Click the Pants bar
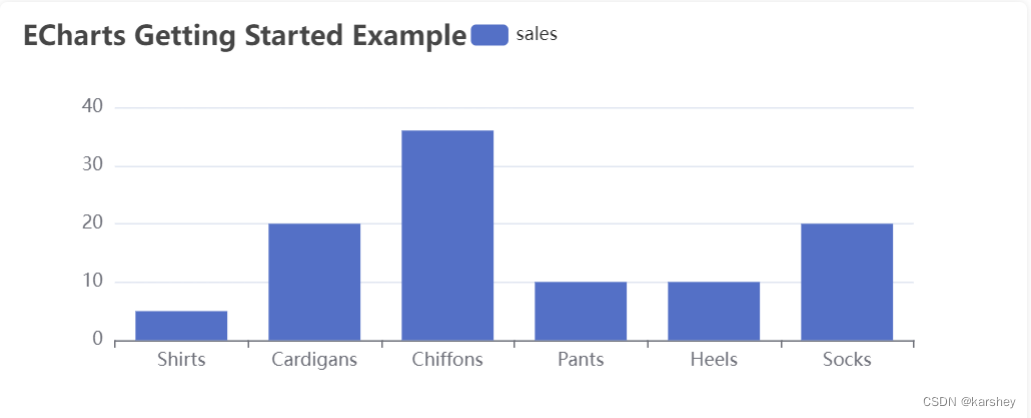The height and width of the screenshot is (418, 1031). [x=580, y=310]
